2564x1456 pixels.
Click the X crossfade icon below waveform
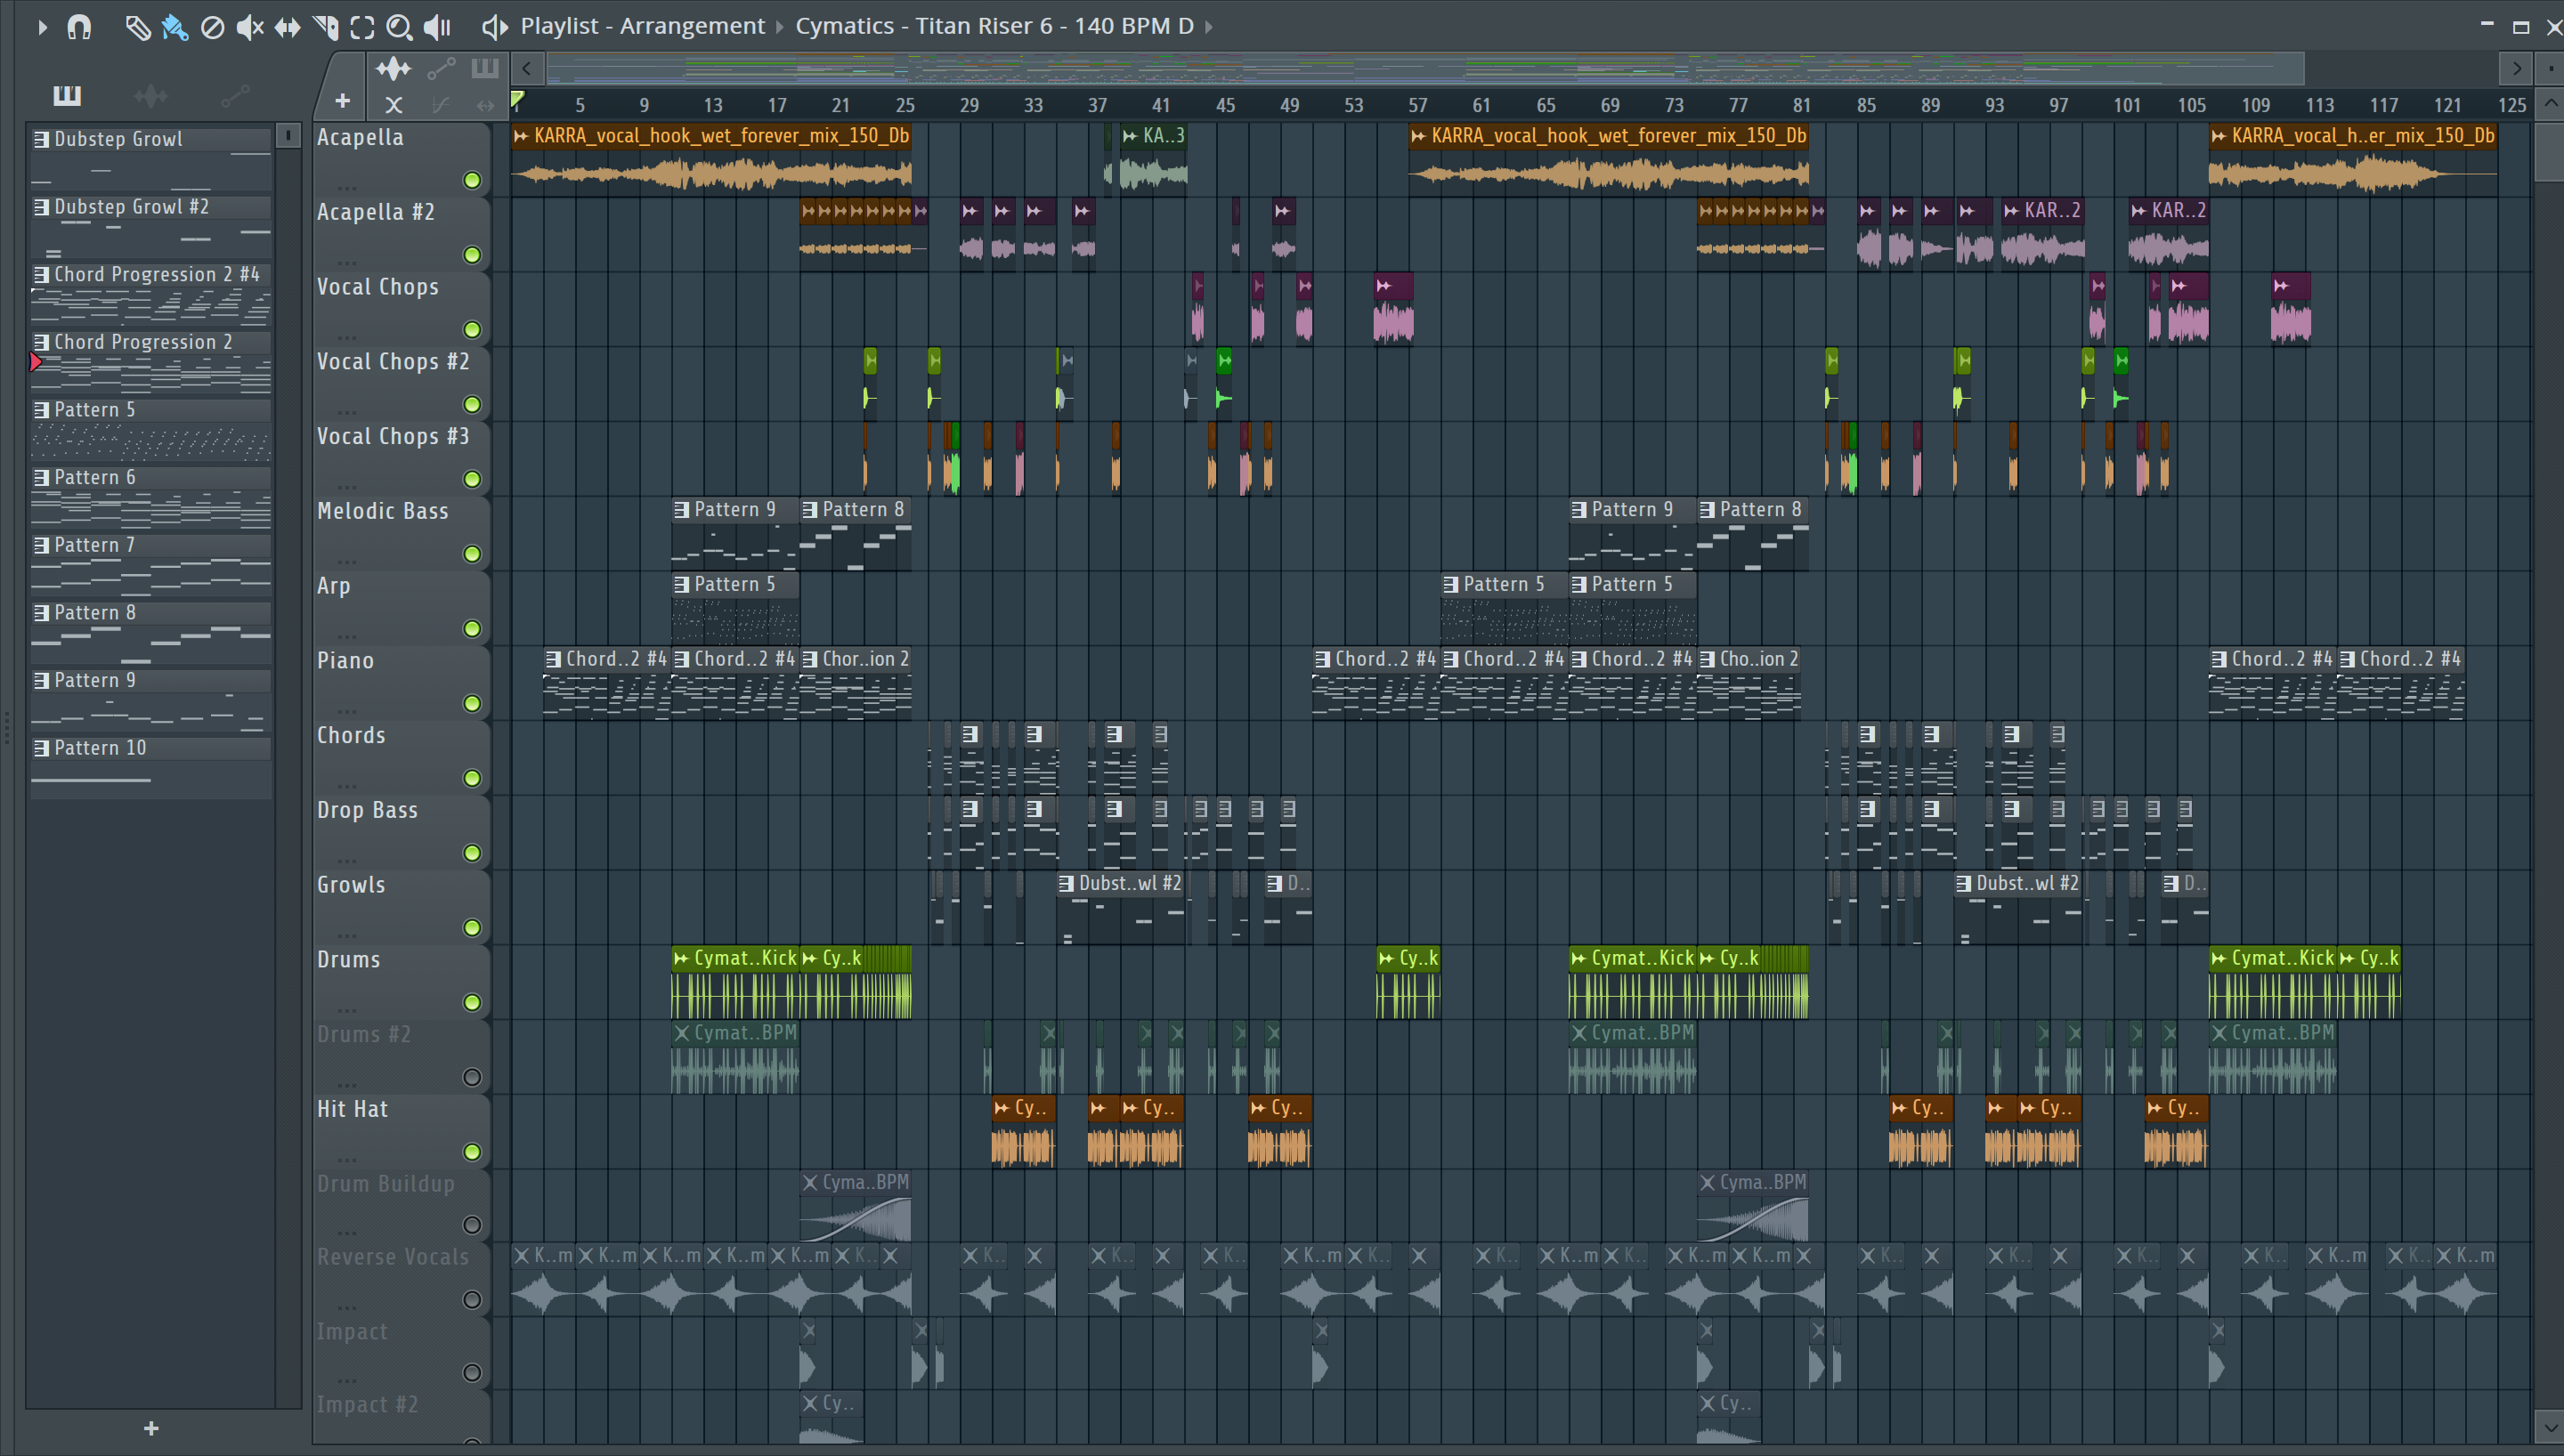point(394,104)
